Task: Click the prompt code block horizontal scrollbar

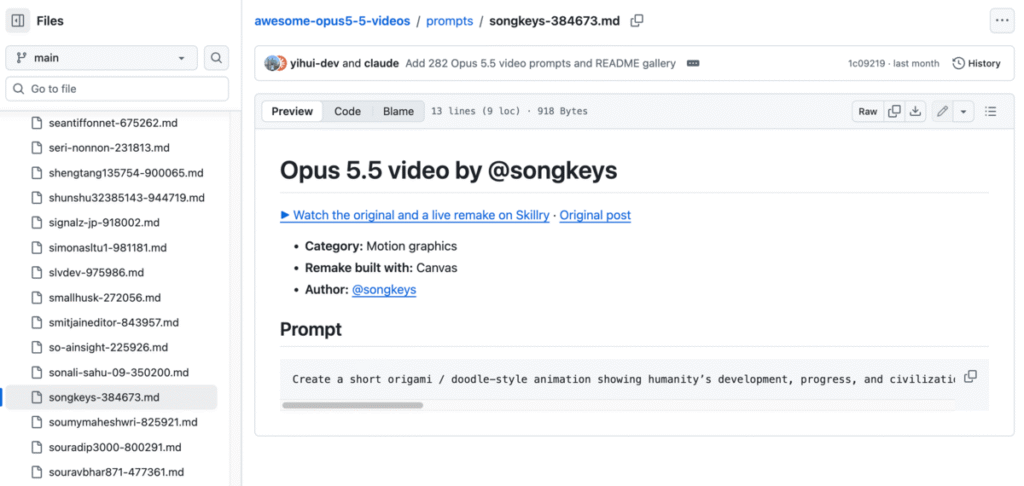Action: [353, 405]
